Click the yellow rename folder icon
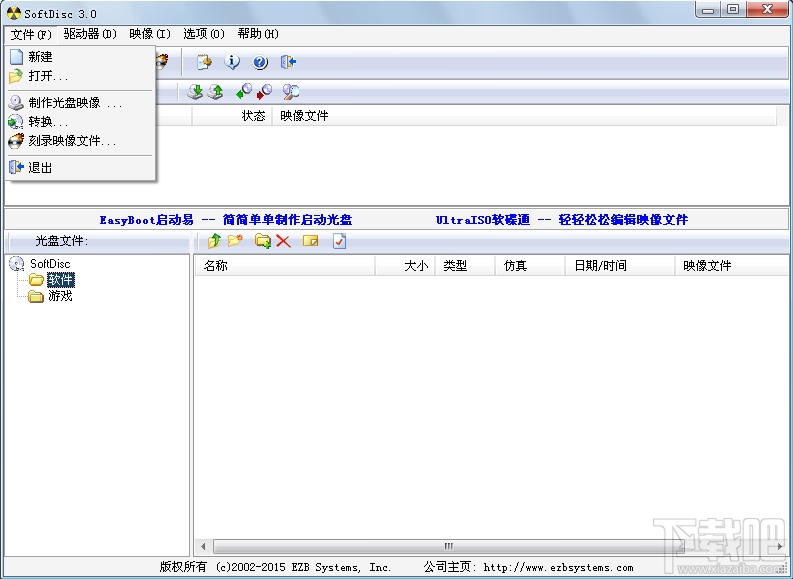Viewport: 793px width, 579px height. pyautogui.click(x=311, y=241)
